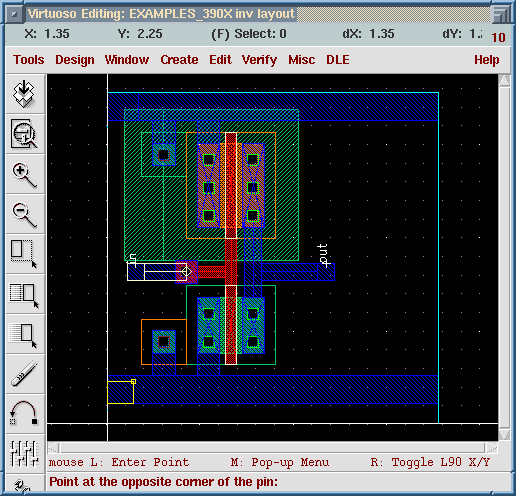Open the Tools menu
Screen dimensions: 516x496
(x=29, y=60)
